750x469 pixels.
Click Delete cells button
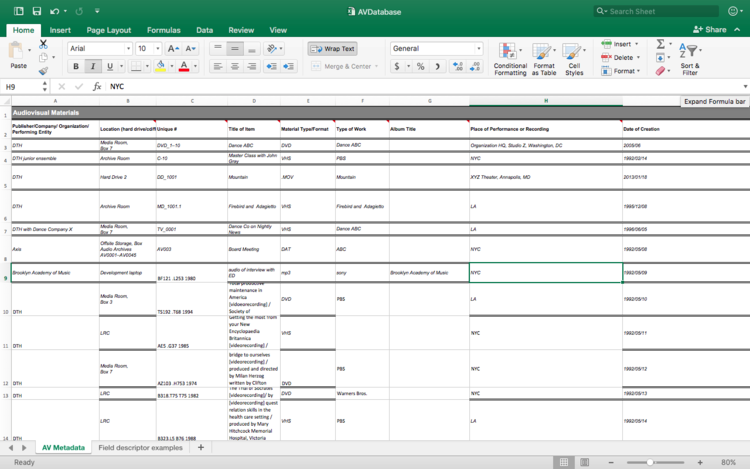tap(621, 57)
